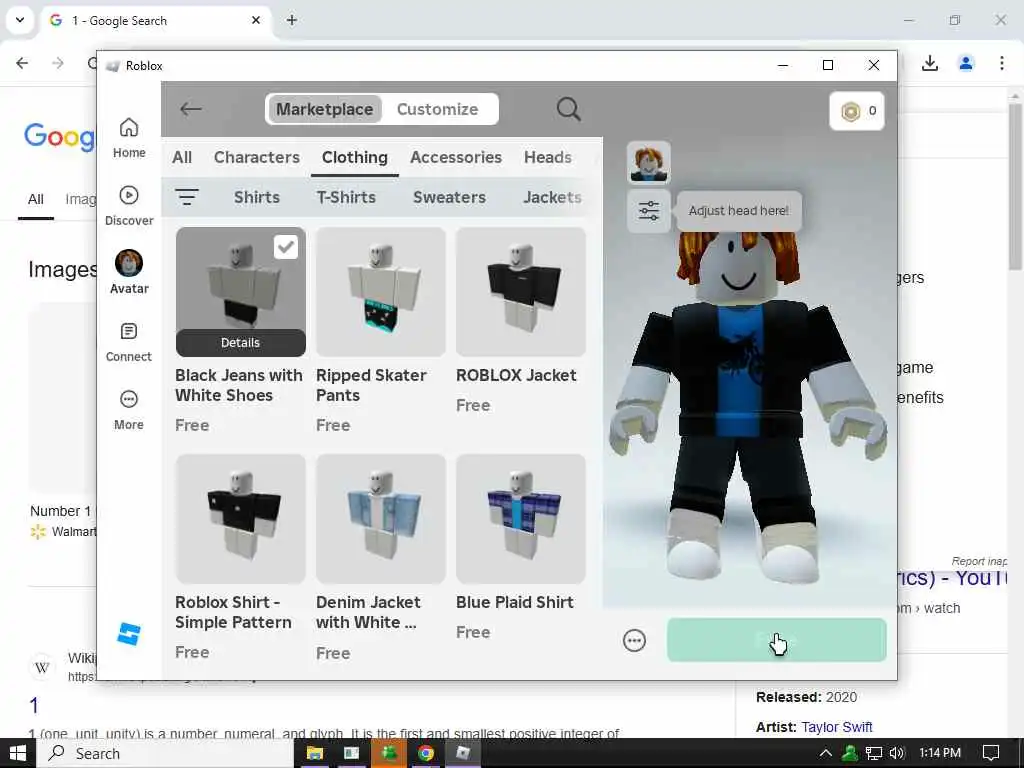Screen dimensions: 1024x768
Task: Select the Denim Jacket with White thumbnail
Action: pos(381,519)
